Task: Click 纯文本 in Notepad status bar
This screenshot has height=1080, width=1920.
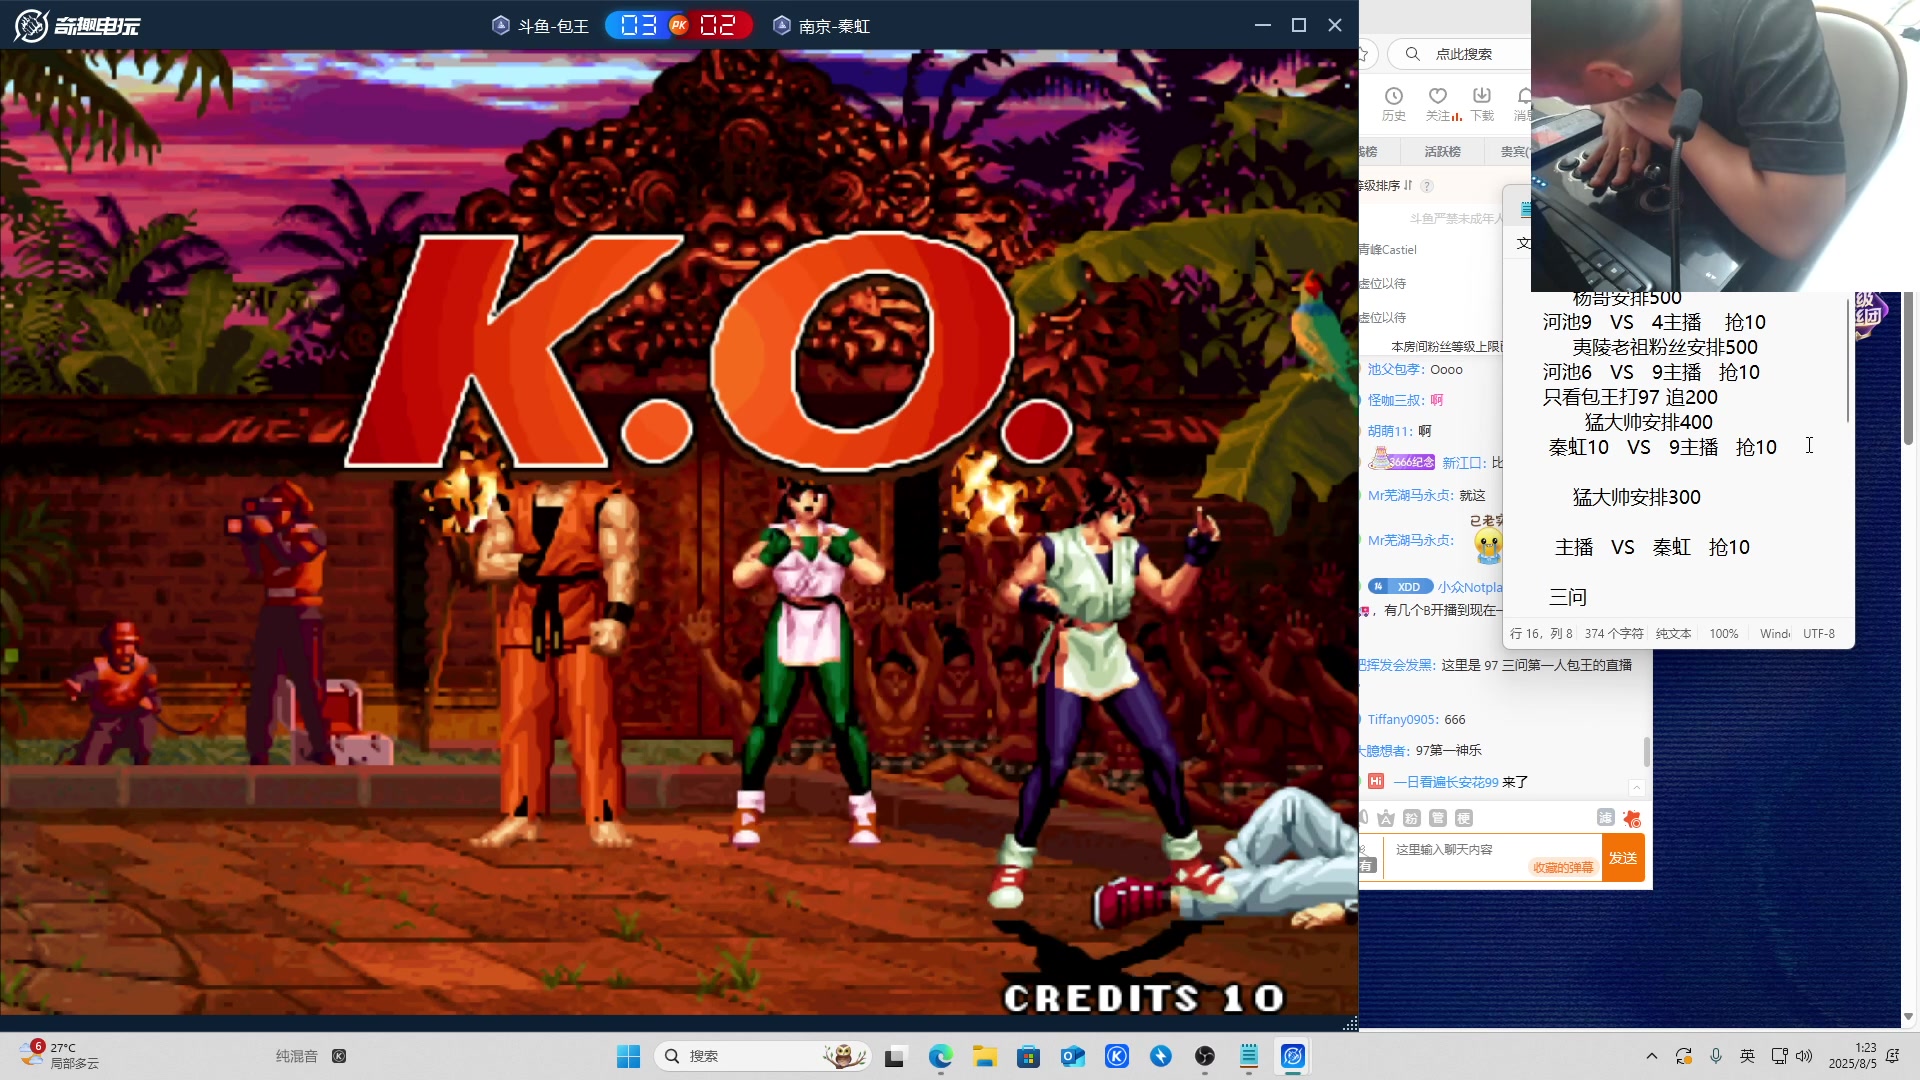Action: click(x=1673, y=634)
